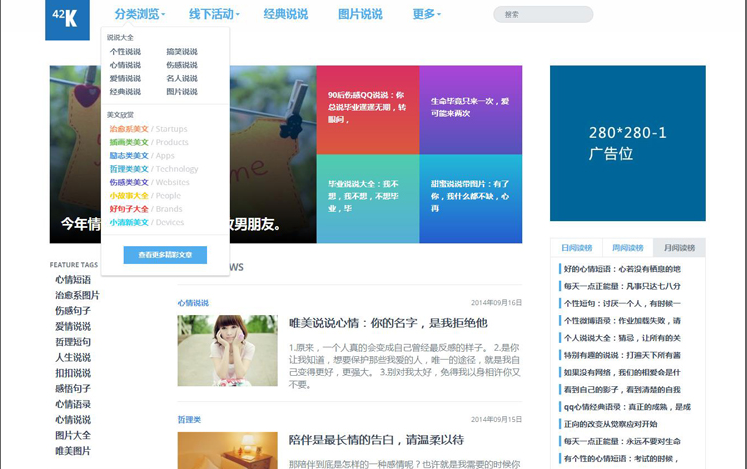Image resolution: width=747 pixels, height=469 pixels.
Task: Open 好句子大全 / Brands link
Action: point(146,209)
